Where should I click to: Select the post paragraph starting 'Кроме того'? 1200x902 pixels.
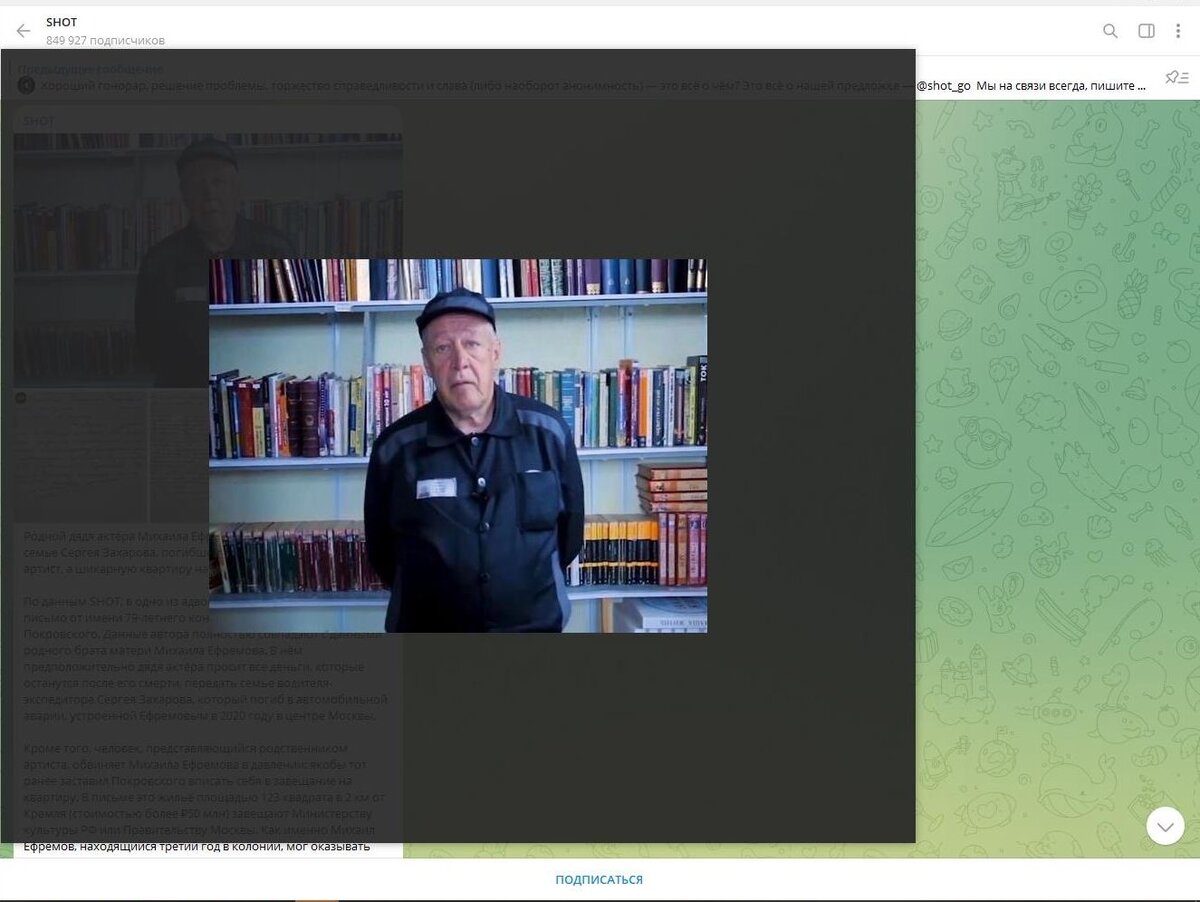click(204, 797)
